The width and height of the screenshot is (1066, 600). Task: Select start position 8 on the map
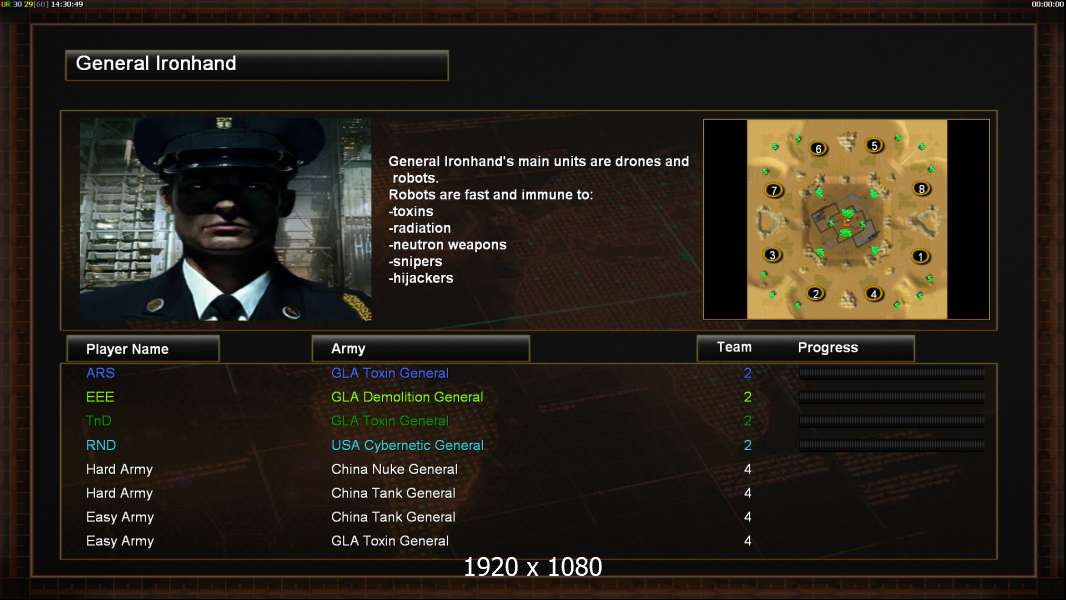pos(921,188)
